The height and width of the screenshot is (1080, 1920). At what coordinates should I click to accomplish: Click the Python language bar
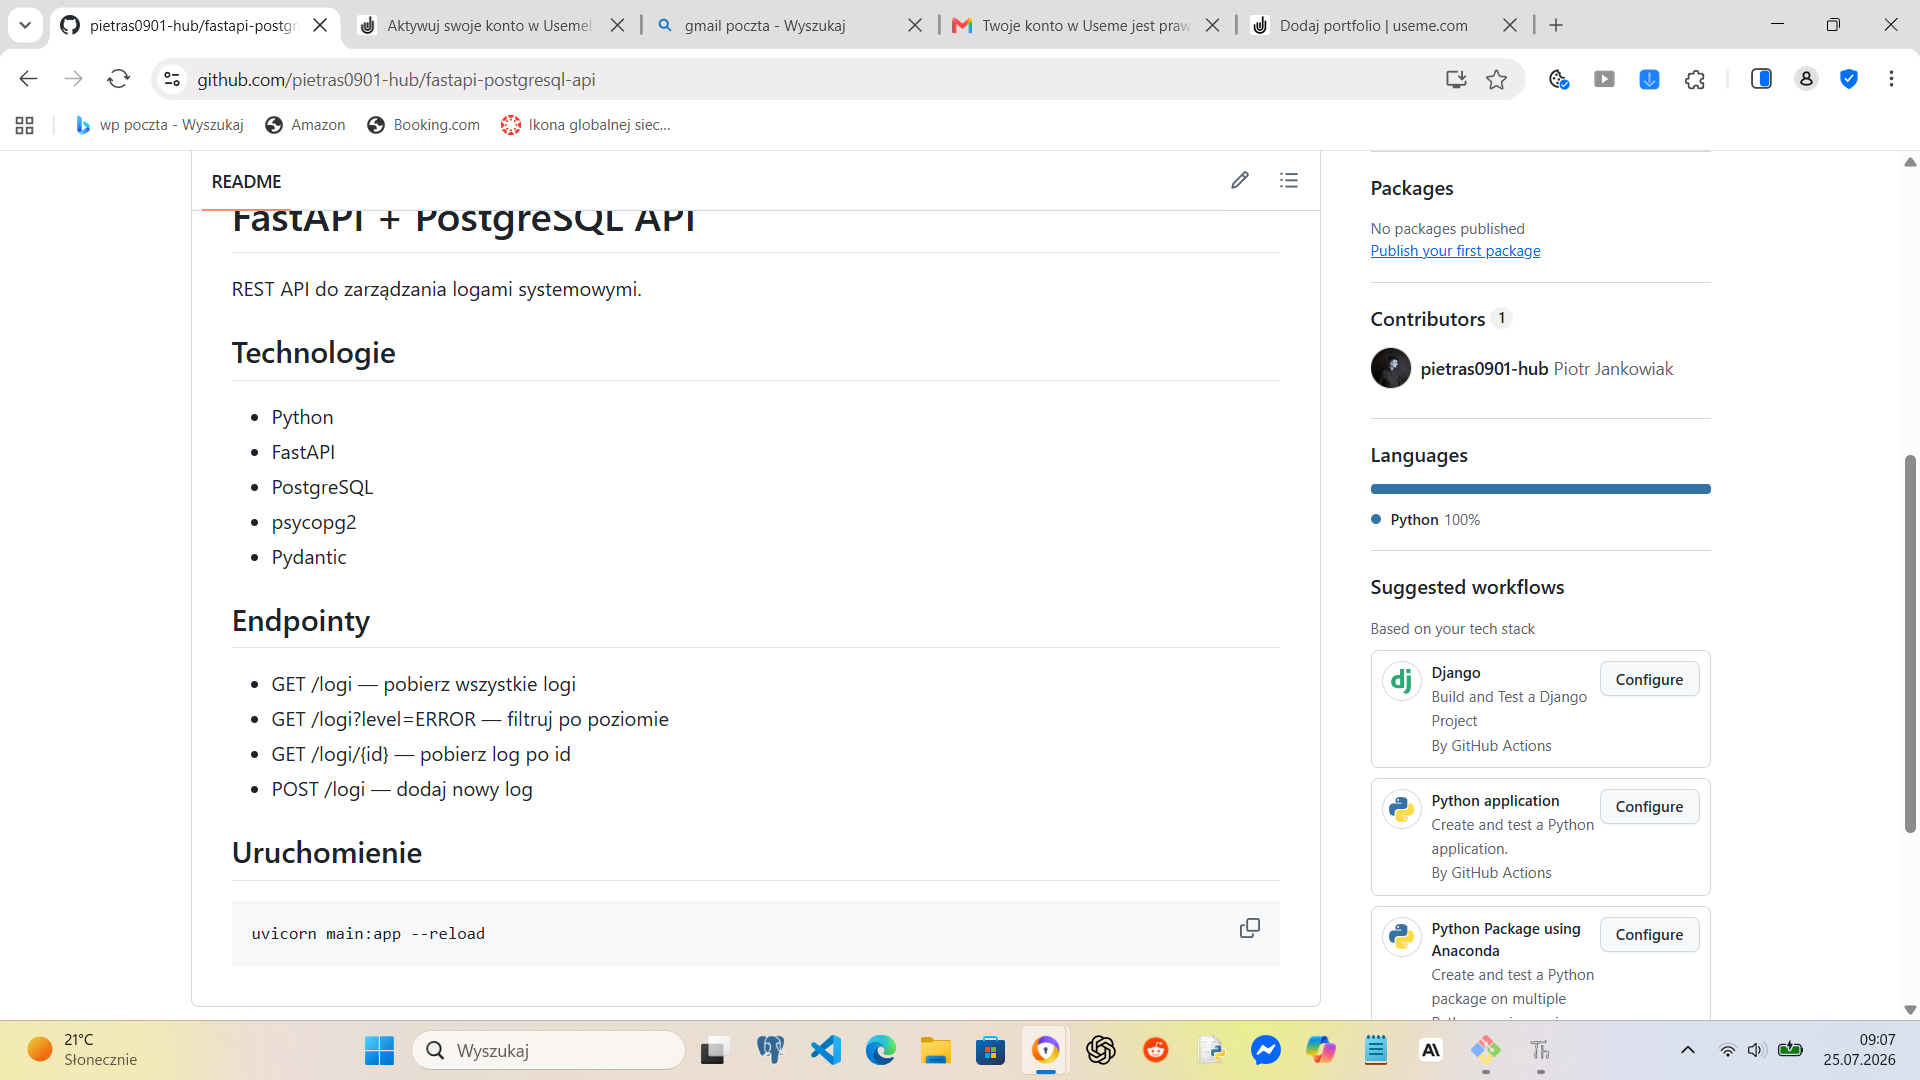click(x=1540, y=489)
